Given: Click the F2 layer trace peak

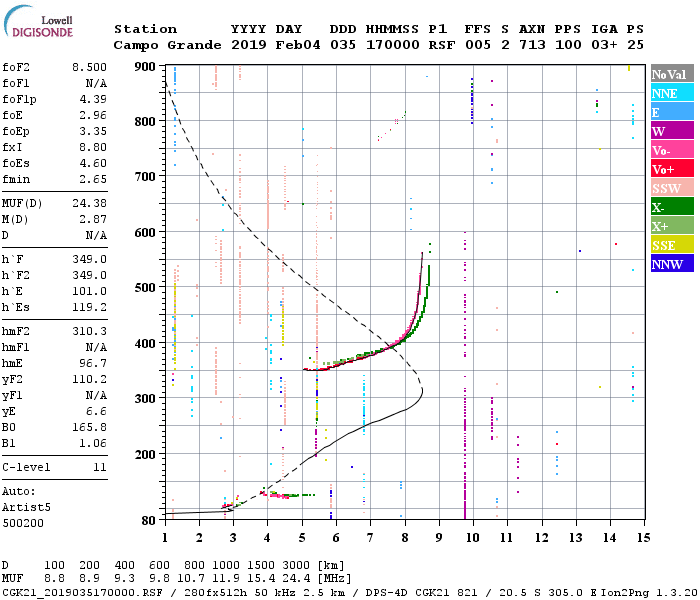Looking at the screenshot, I should 422,254.
